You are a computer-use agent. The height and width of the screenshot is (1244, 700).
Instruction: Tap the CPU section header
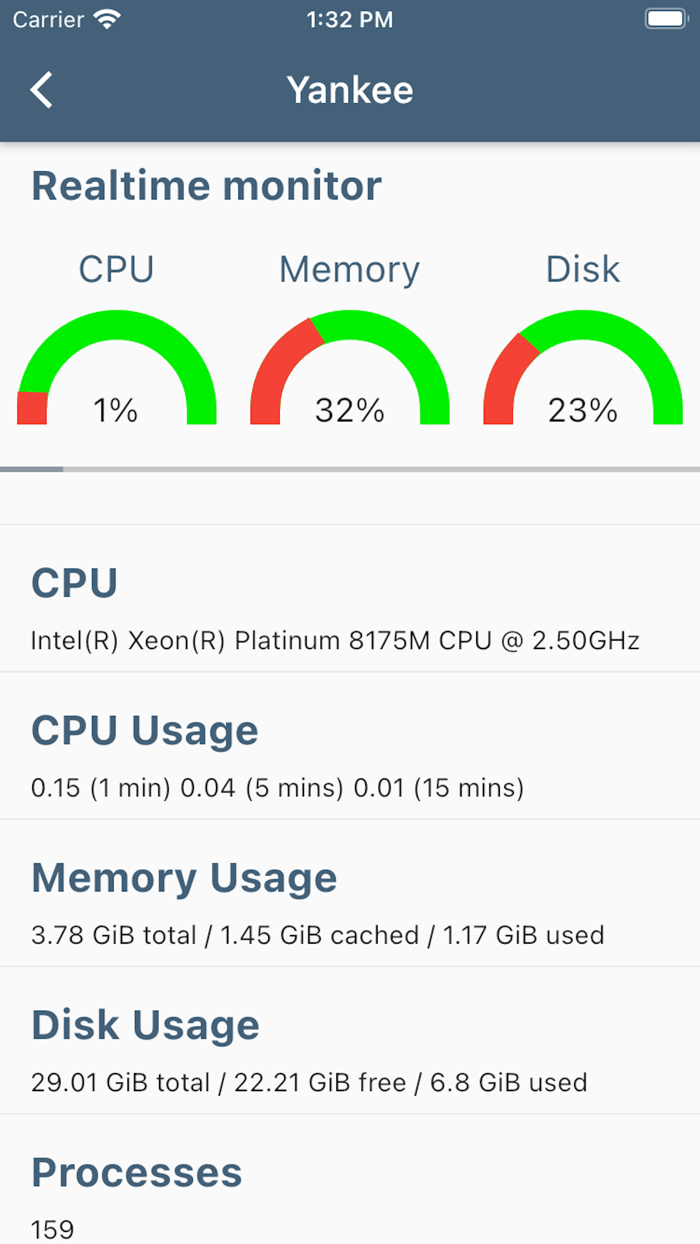click(74, 582)
